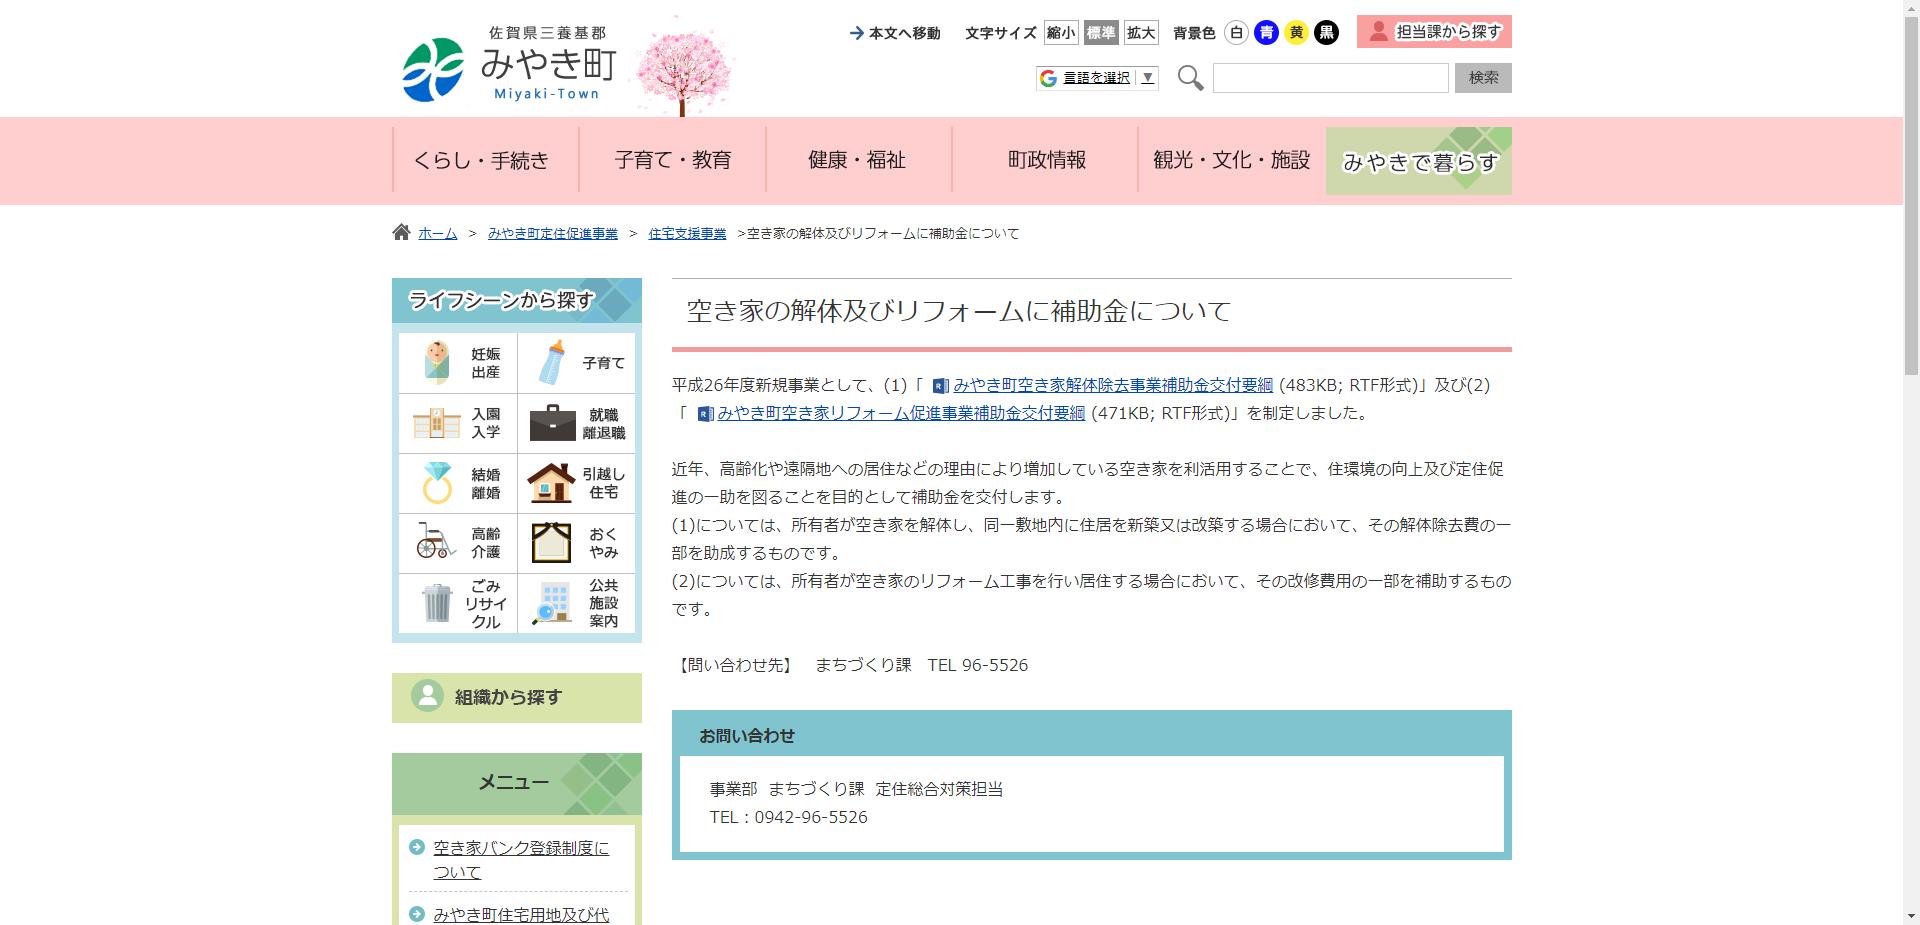Click the 担当課から探す button
1920x925 pixels.
tap(1433, 31)
